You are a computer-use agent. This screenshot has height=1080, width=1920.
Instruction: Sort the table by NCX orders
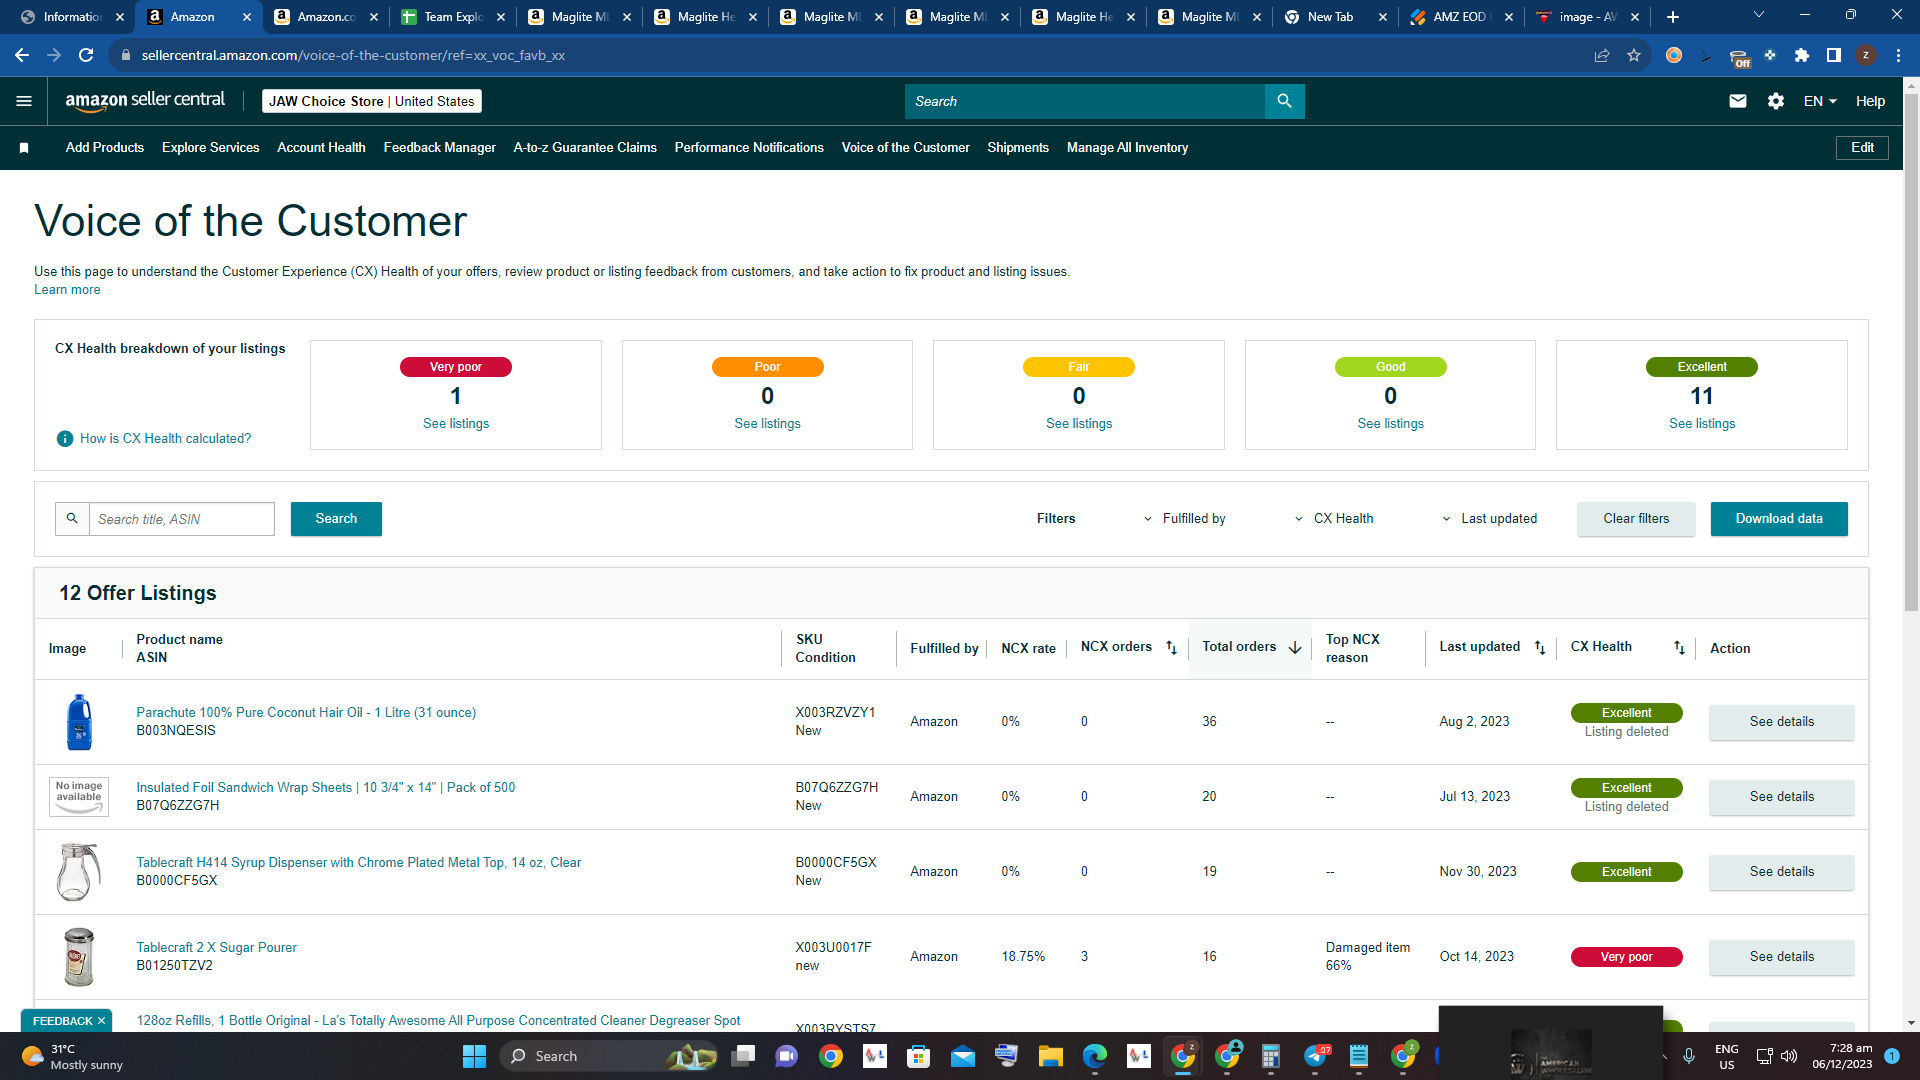click(1172, 648)
